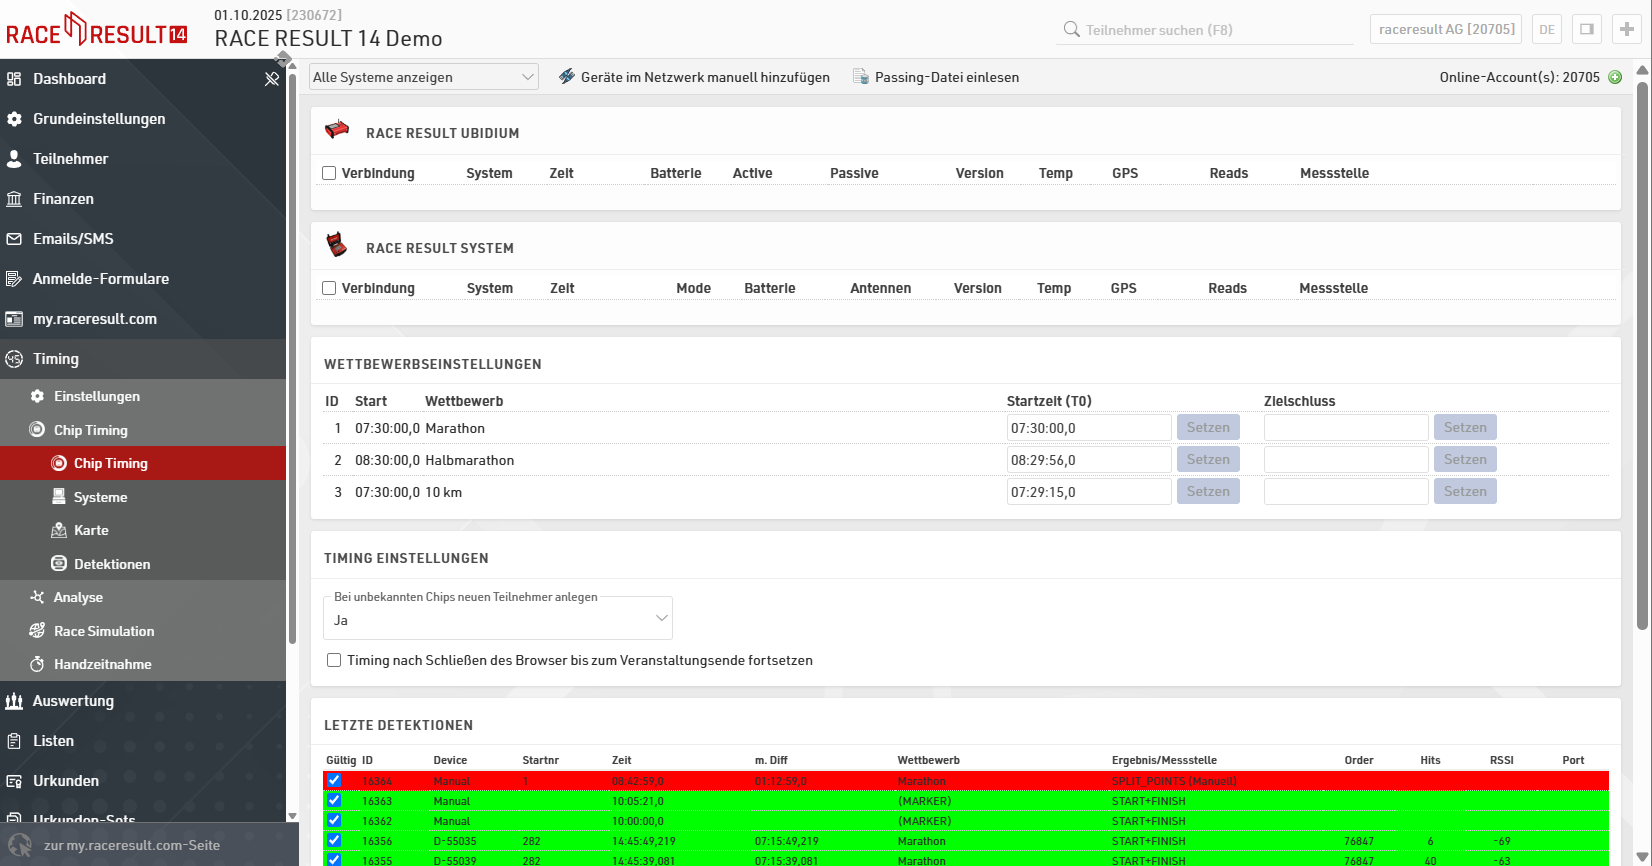Open Karte map page in sidebar
1652x866 pixels.
[x=91, y=530]
